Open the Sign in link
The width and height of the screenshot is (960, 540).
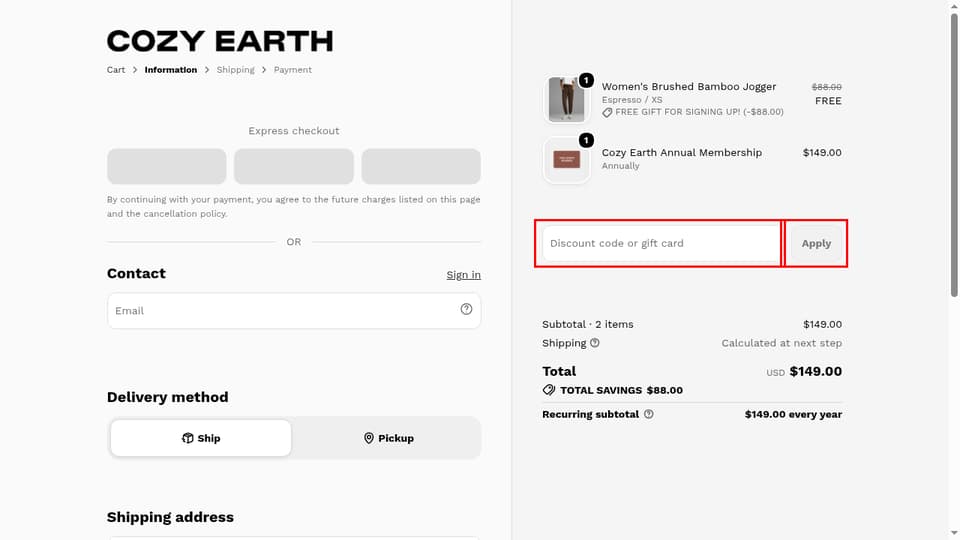click(463, 275)
